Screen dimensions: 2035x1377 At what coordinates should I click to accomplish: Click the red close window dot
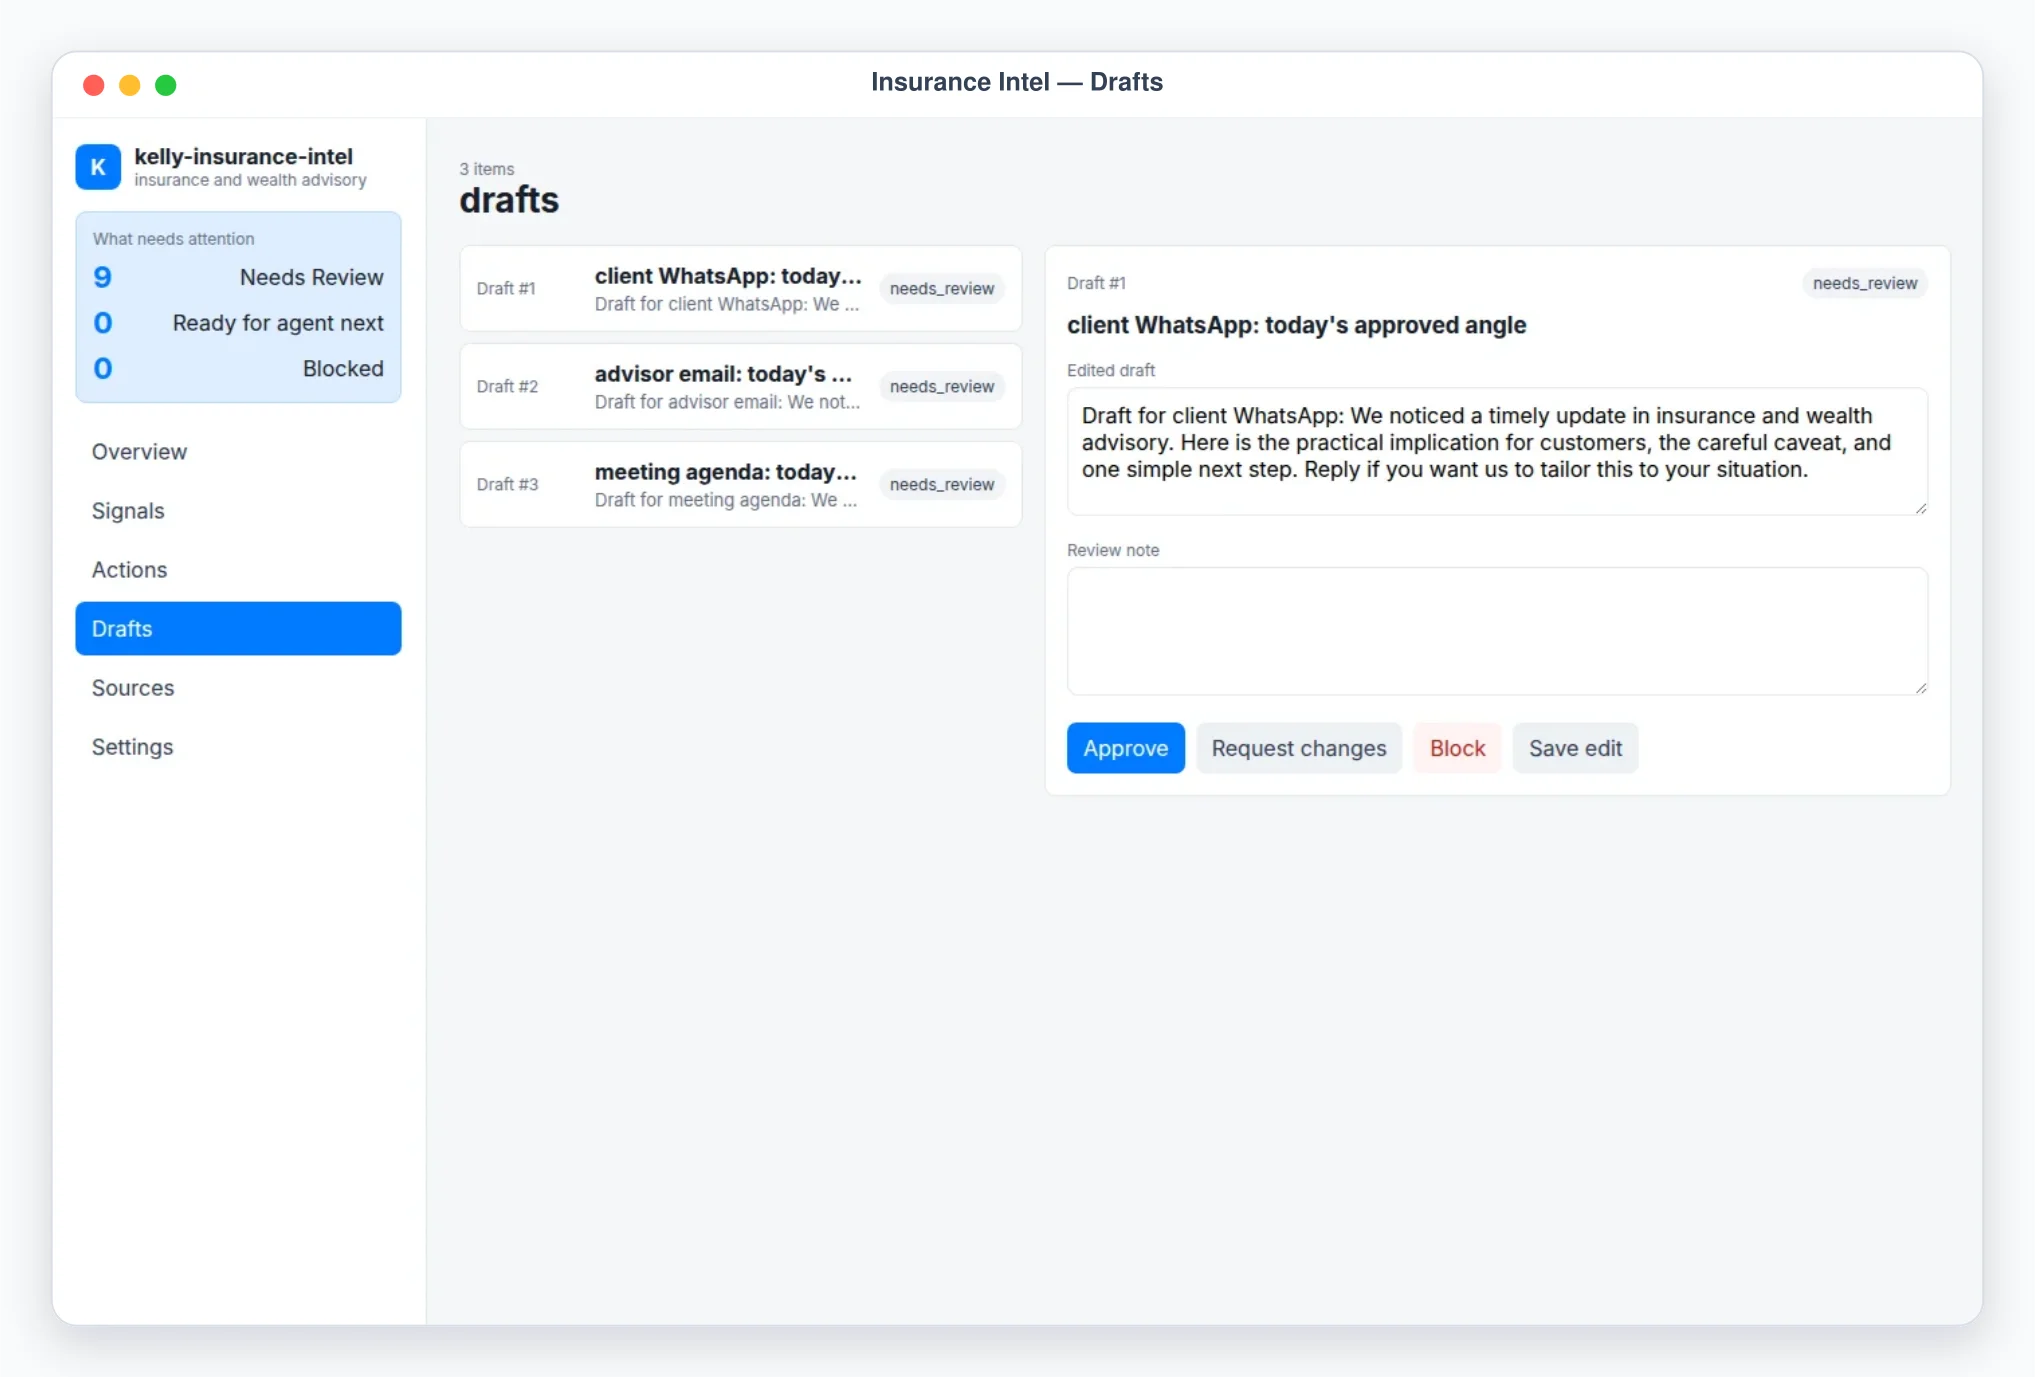94,85
